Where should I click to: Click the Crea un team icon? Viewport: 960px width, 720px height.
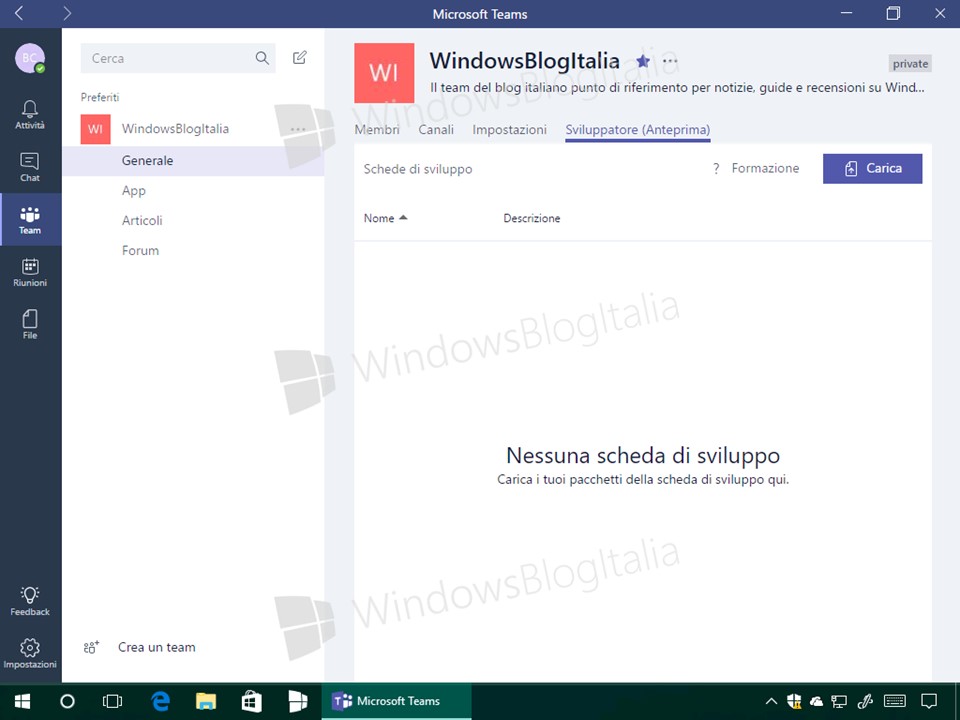(x=91, y=647)
